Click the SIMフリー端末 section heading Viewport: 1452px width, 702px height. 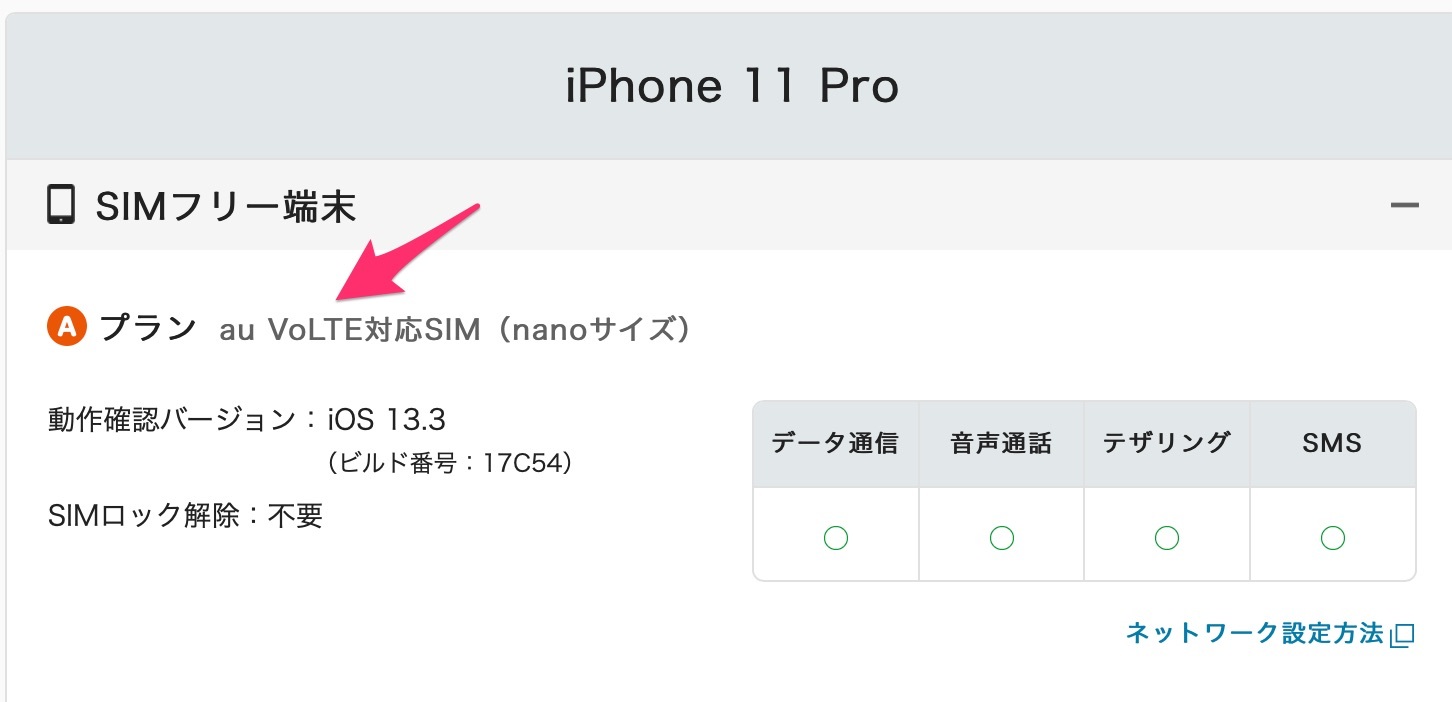click(x=225, y=207)
